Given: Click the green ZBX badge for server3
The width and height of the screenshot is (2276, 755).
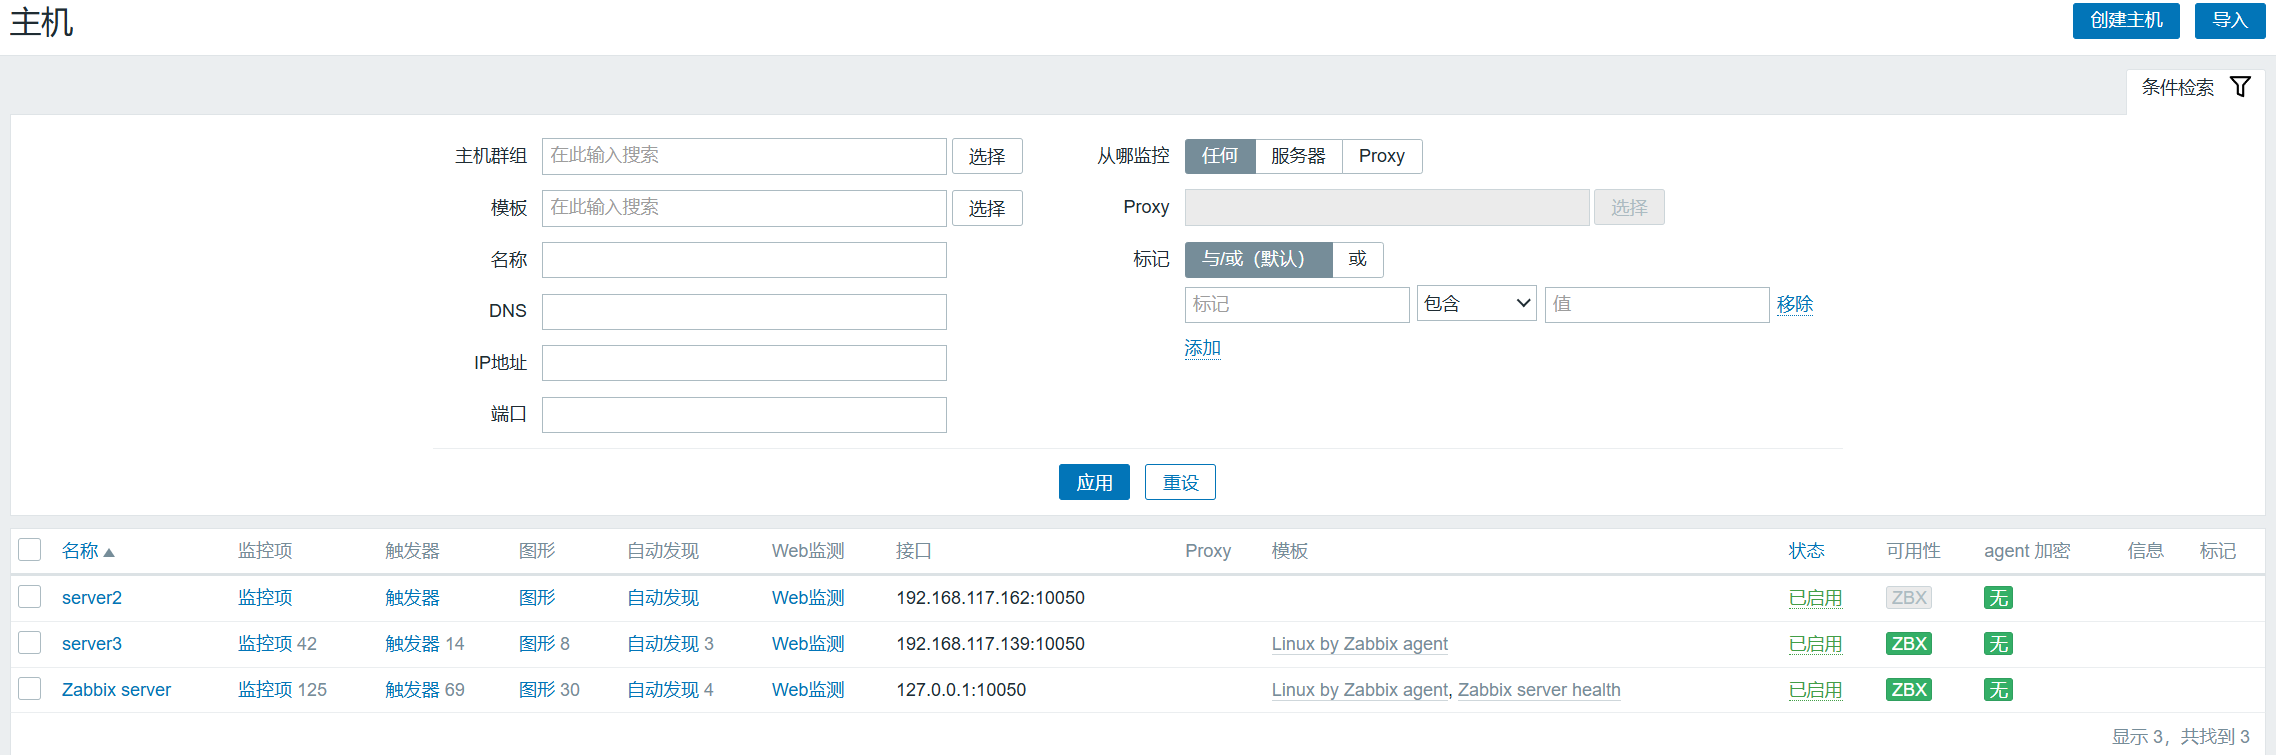Looking at the screenshot, I should (x=1909, y=644).
